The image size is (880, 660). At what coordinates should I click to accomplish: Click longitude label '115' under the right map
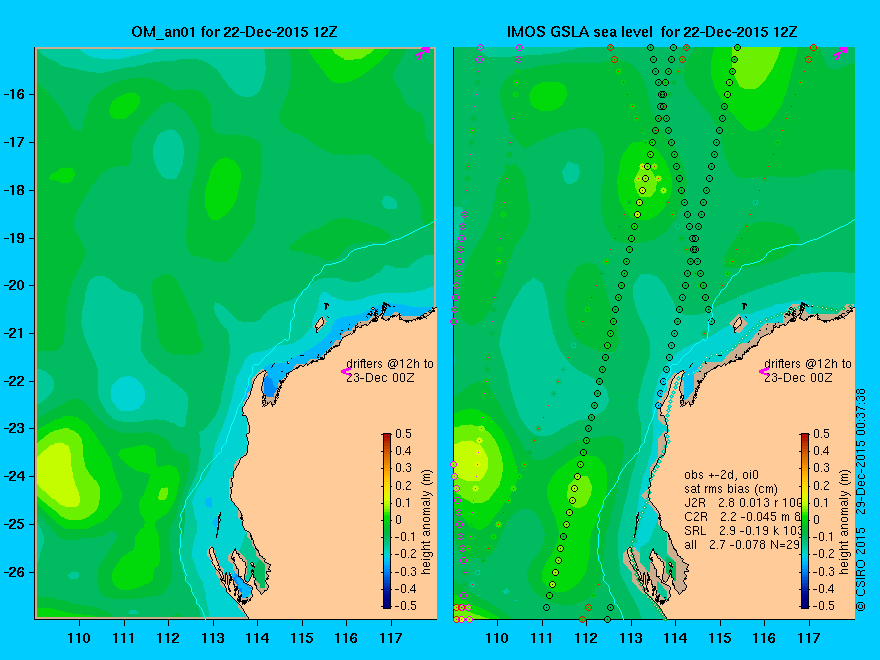720,638
